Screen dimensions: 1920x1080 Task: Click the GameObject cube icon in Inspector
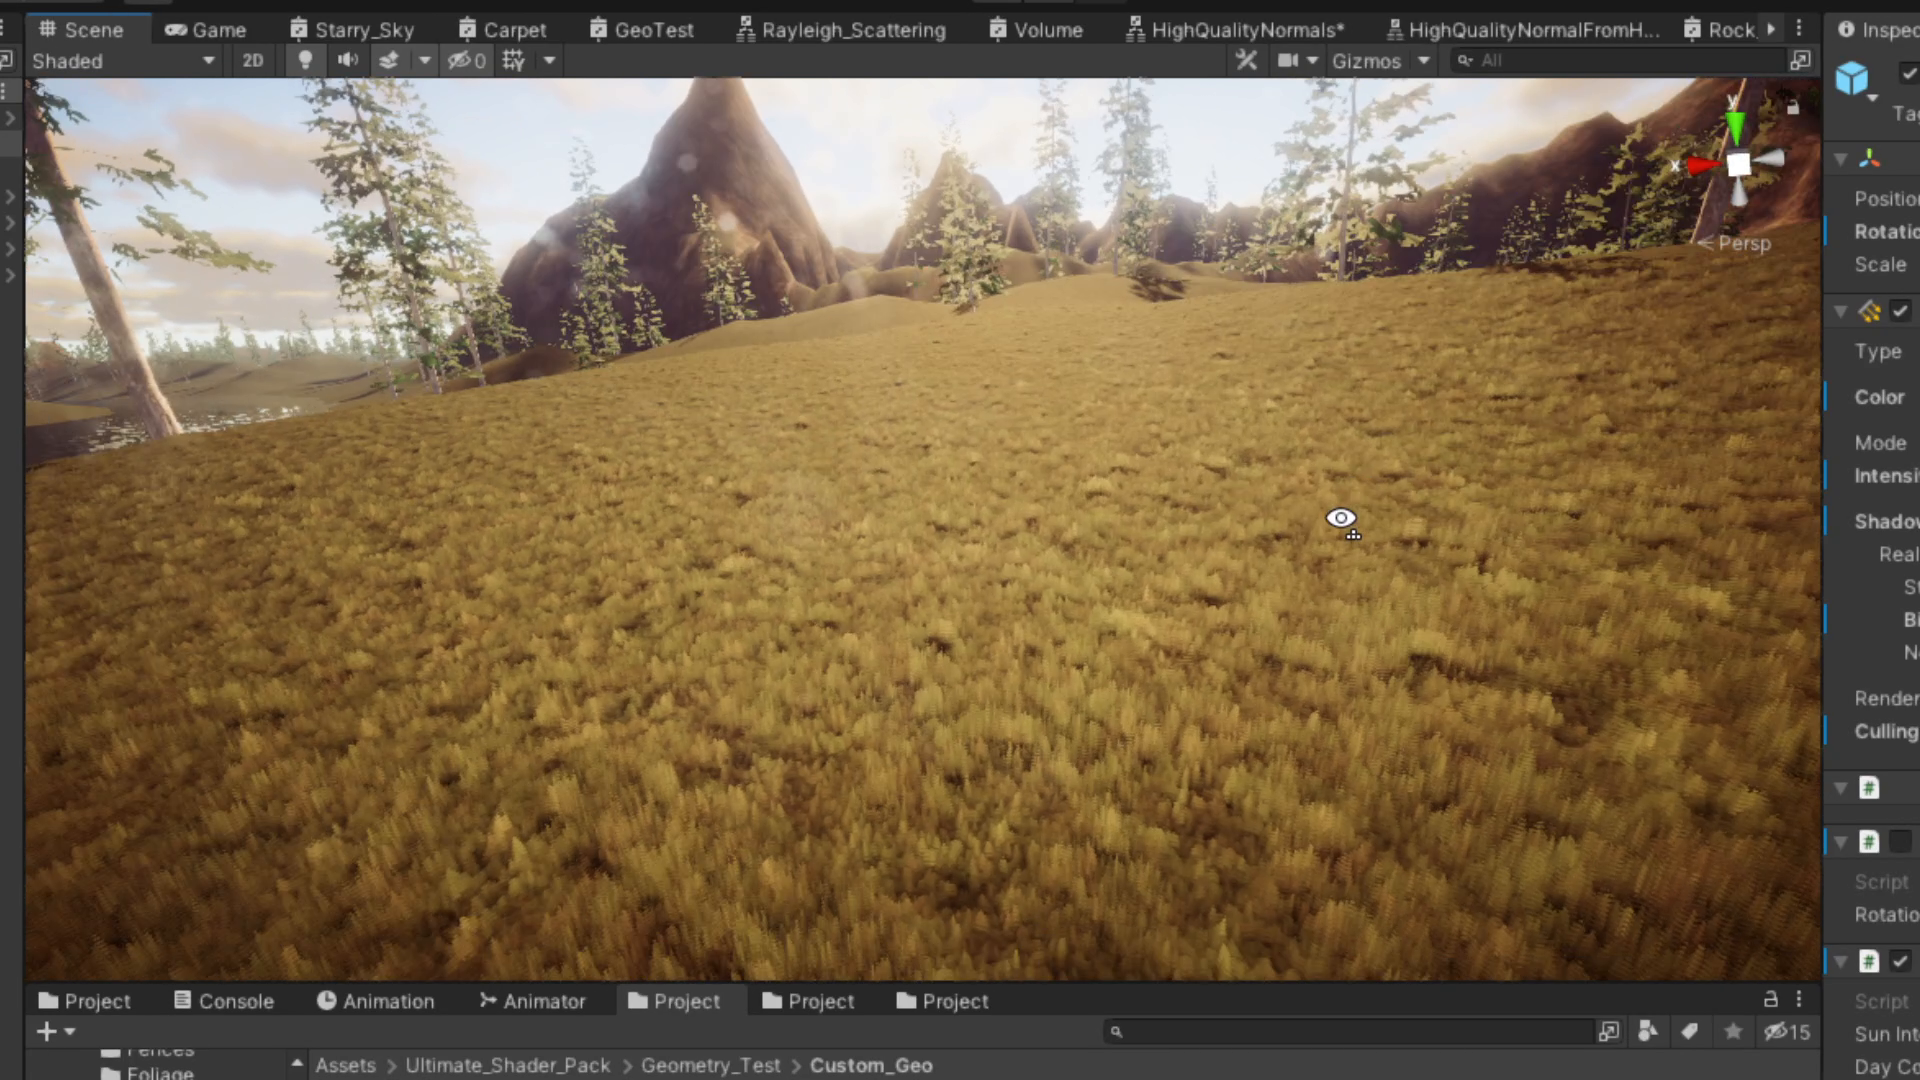(x=1852, y=78)
